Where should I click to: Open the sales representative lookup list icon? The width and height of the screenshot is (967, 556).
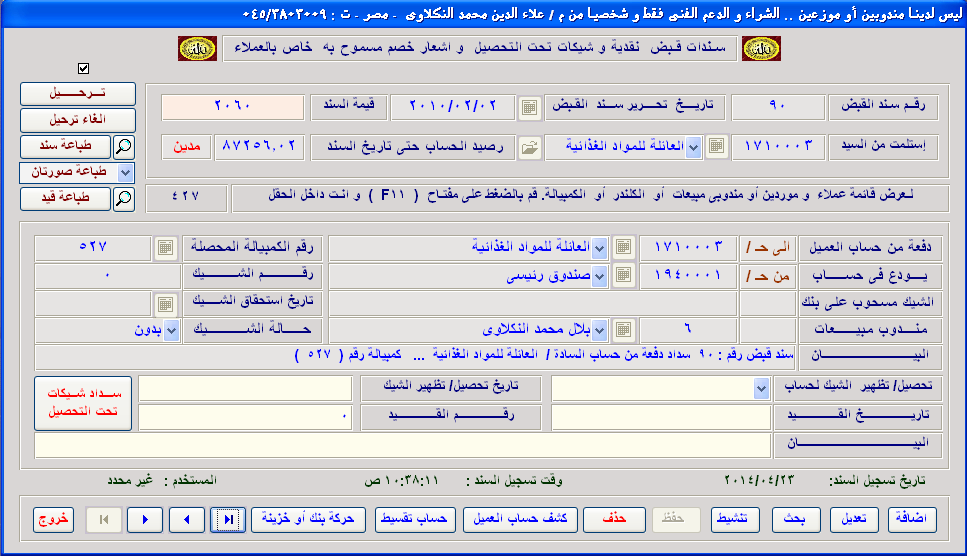point(622,330)
